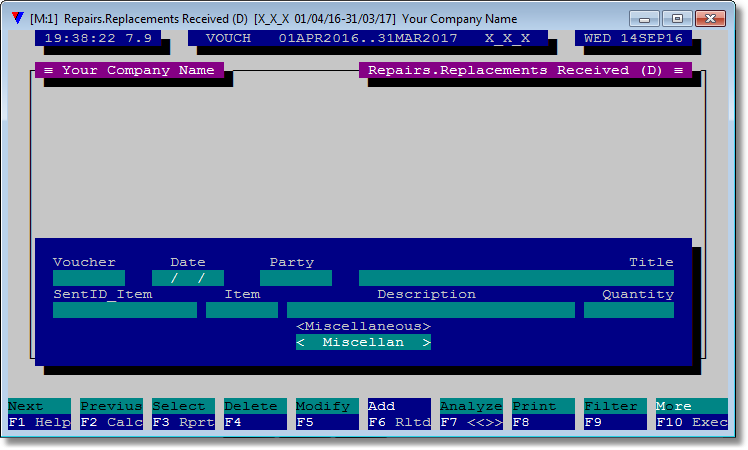
Task: Click into the Item input field
Action: (242, 310)
